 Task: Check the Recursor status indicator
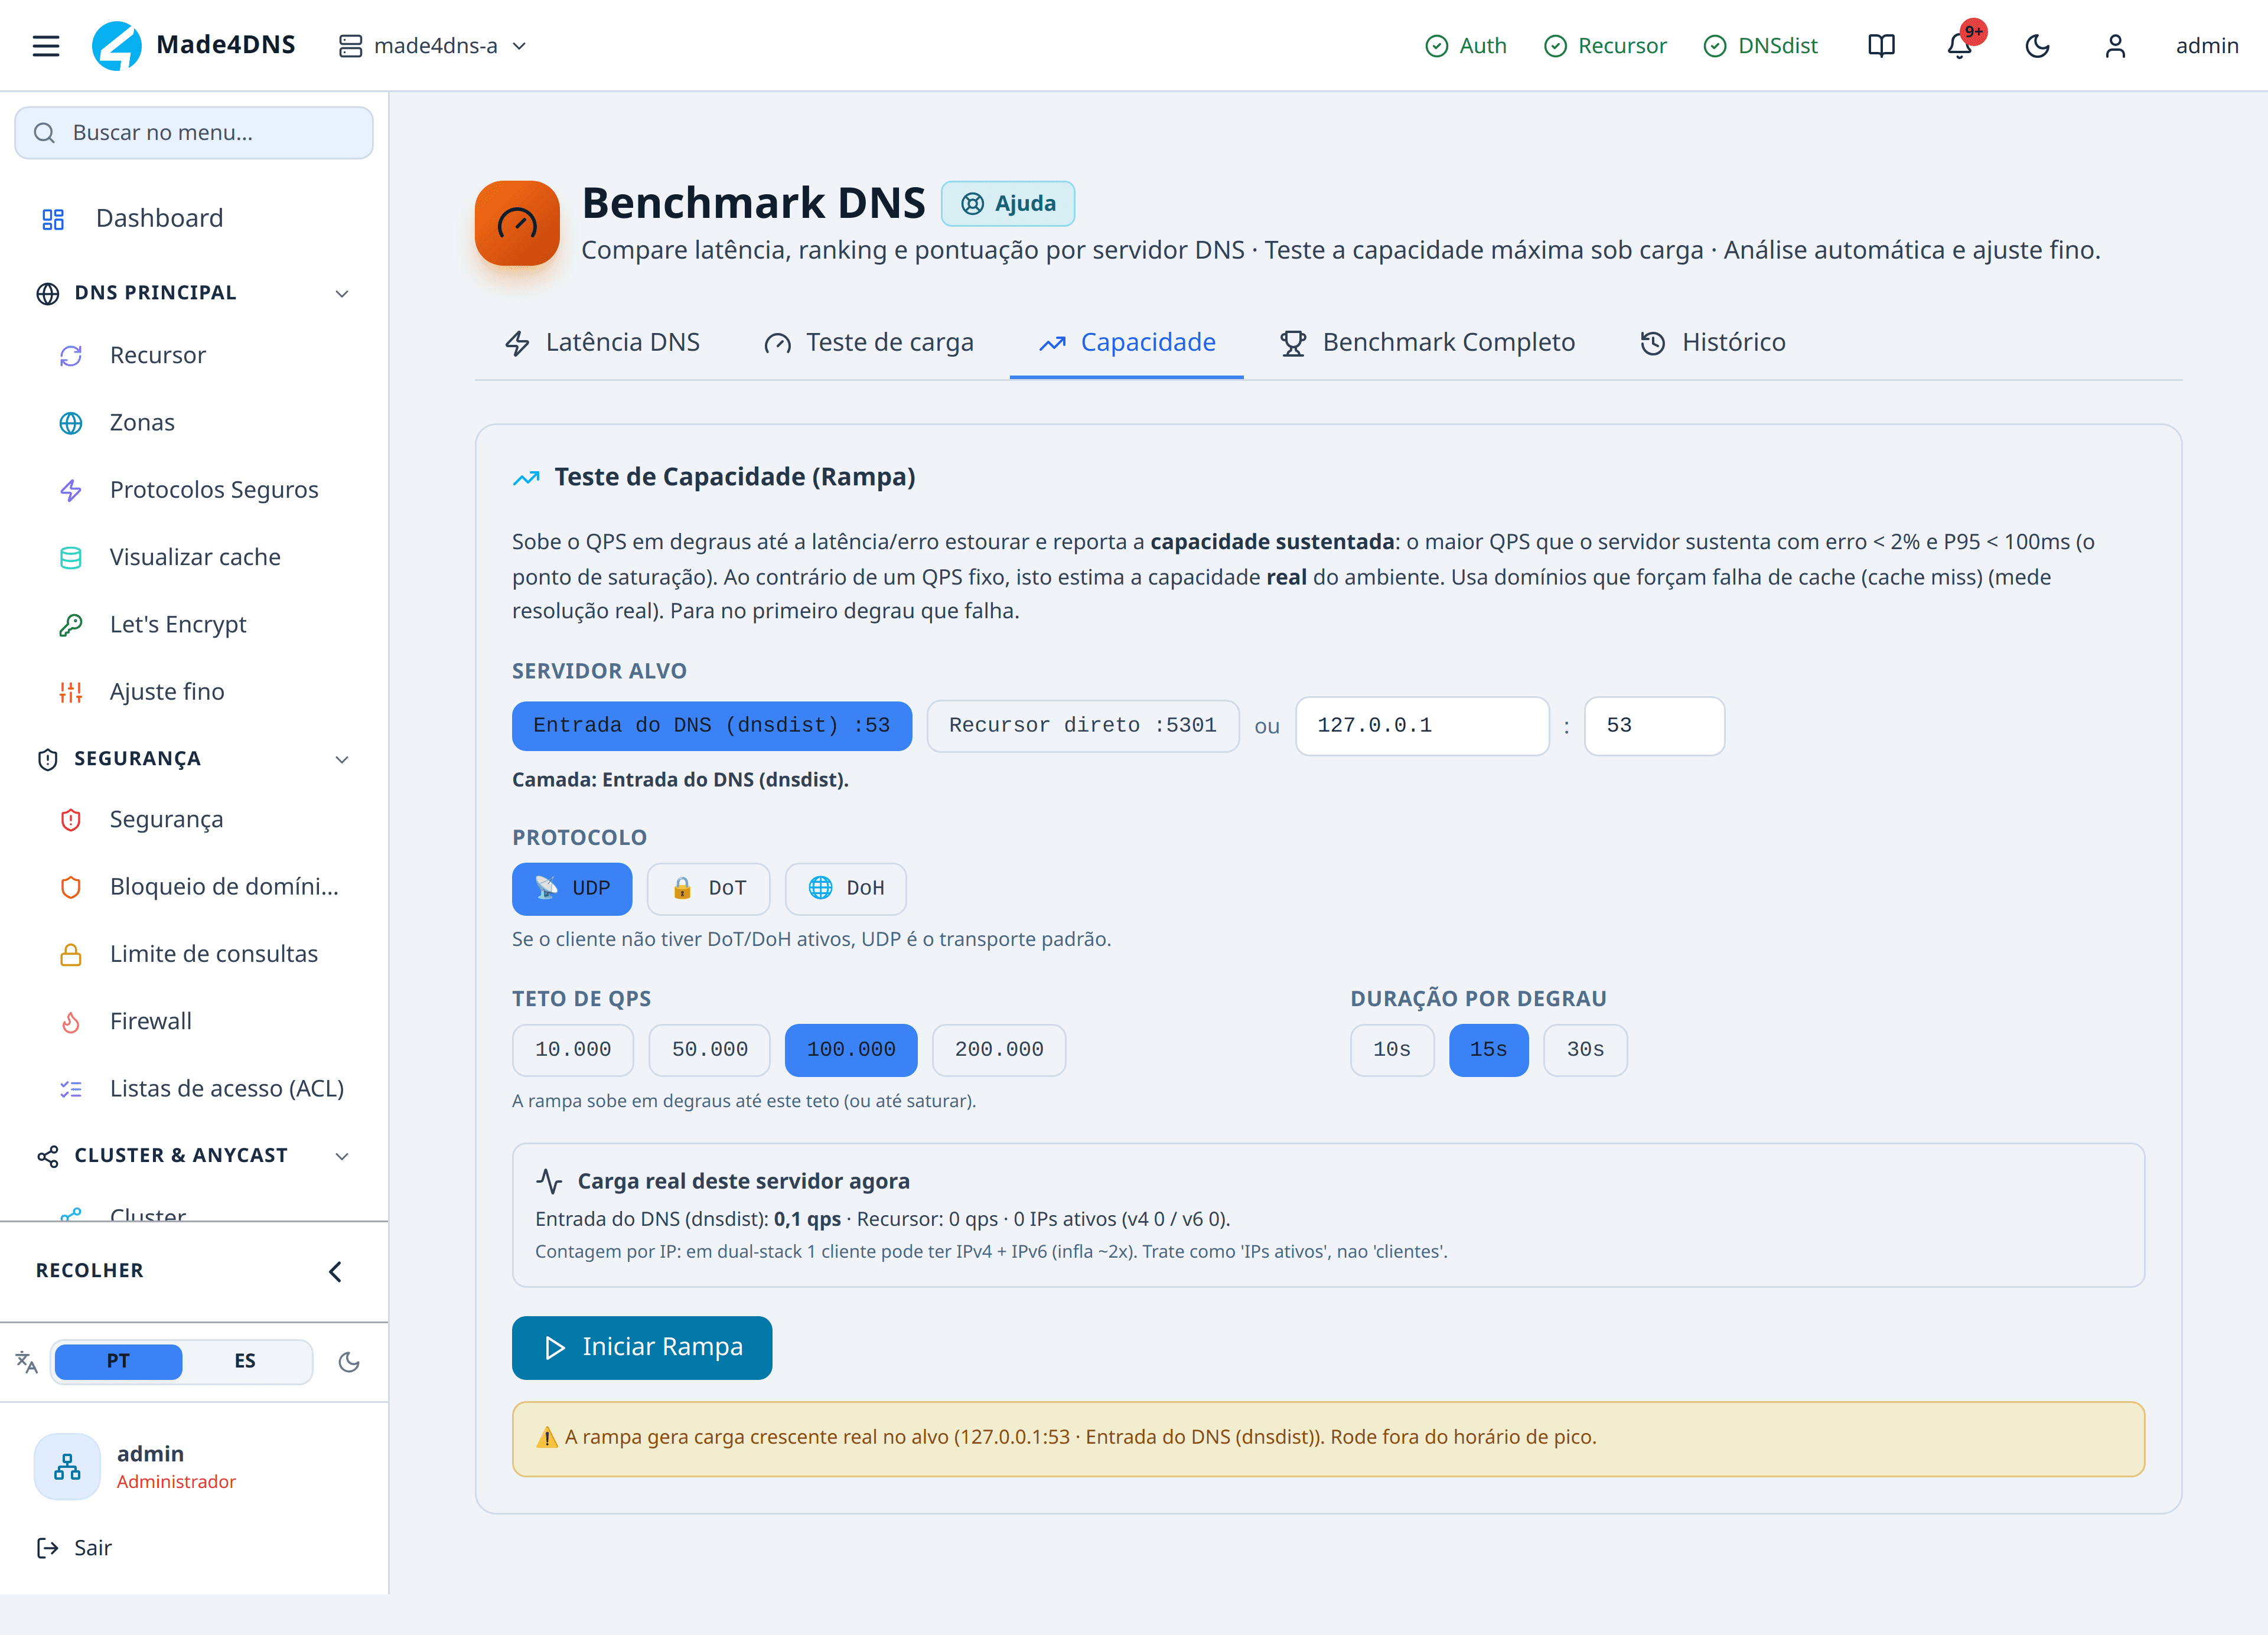pyautogui.click(x=1605, y=46)
